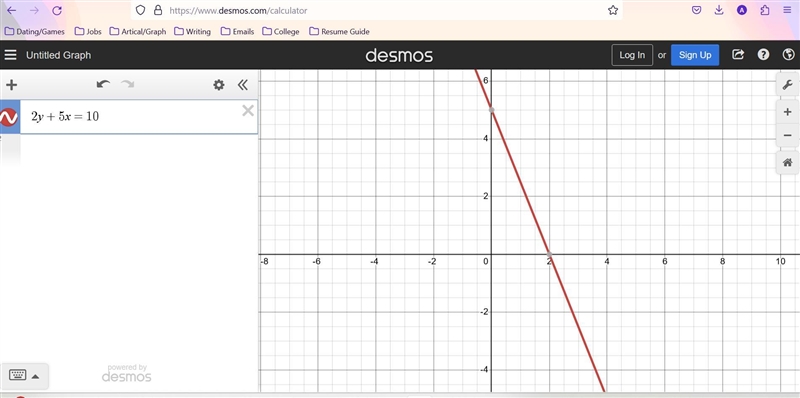This screenshot has width=800, height=398.
Task: Delete the 2y+5x=10 expression
Action: click(248, 111)
